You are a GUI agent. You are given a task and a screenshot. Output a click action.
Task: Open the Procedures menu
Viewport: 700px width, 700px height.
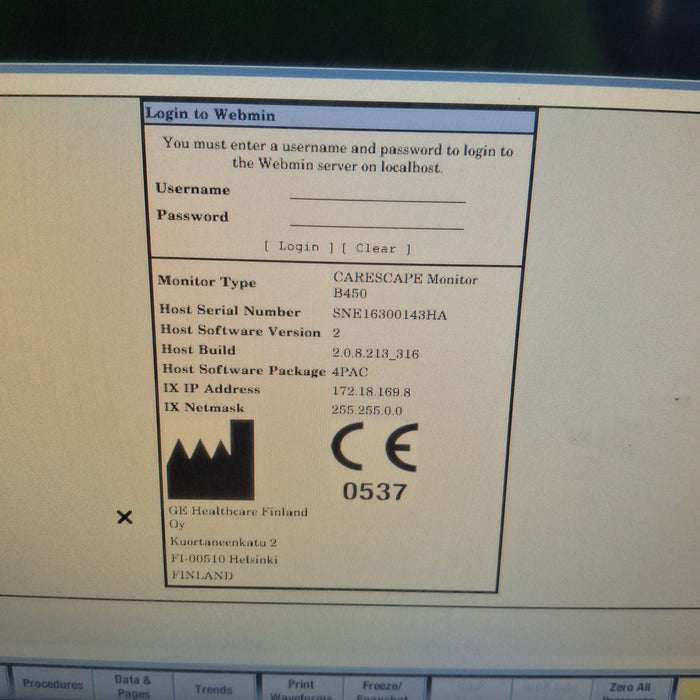(x=52, y=685)
